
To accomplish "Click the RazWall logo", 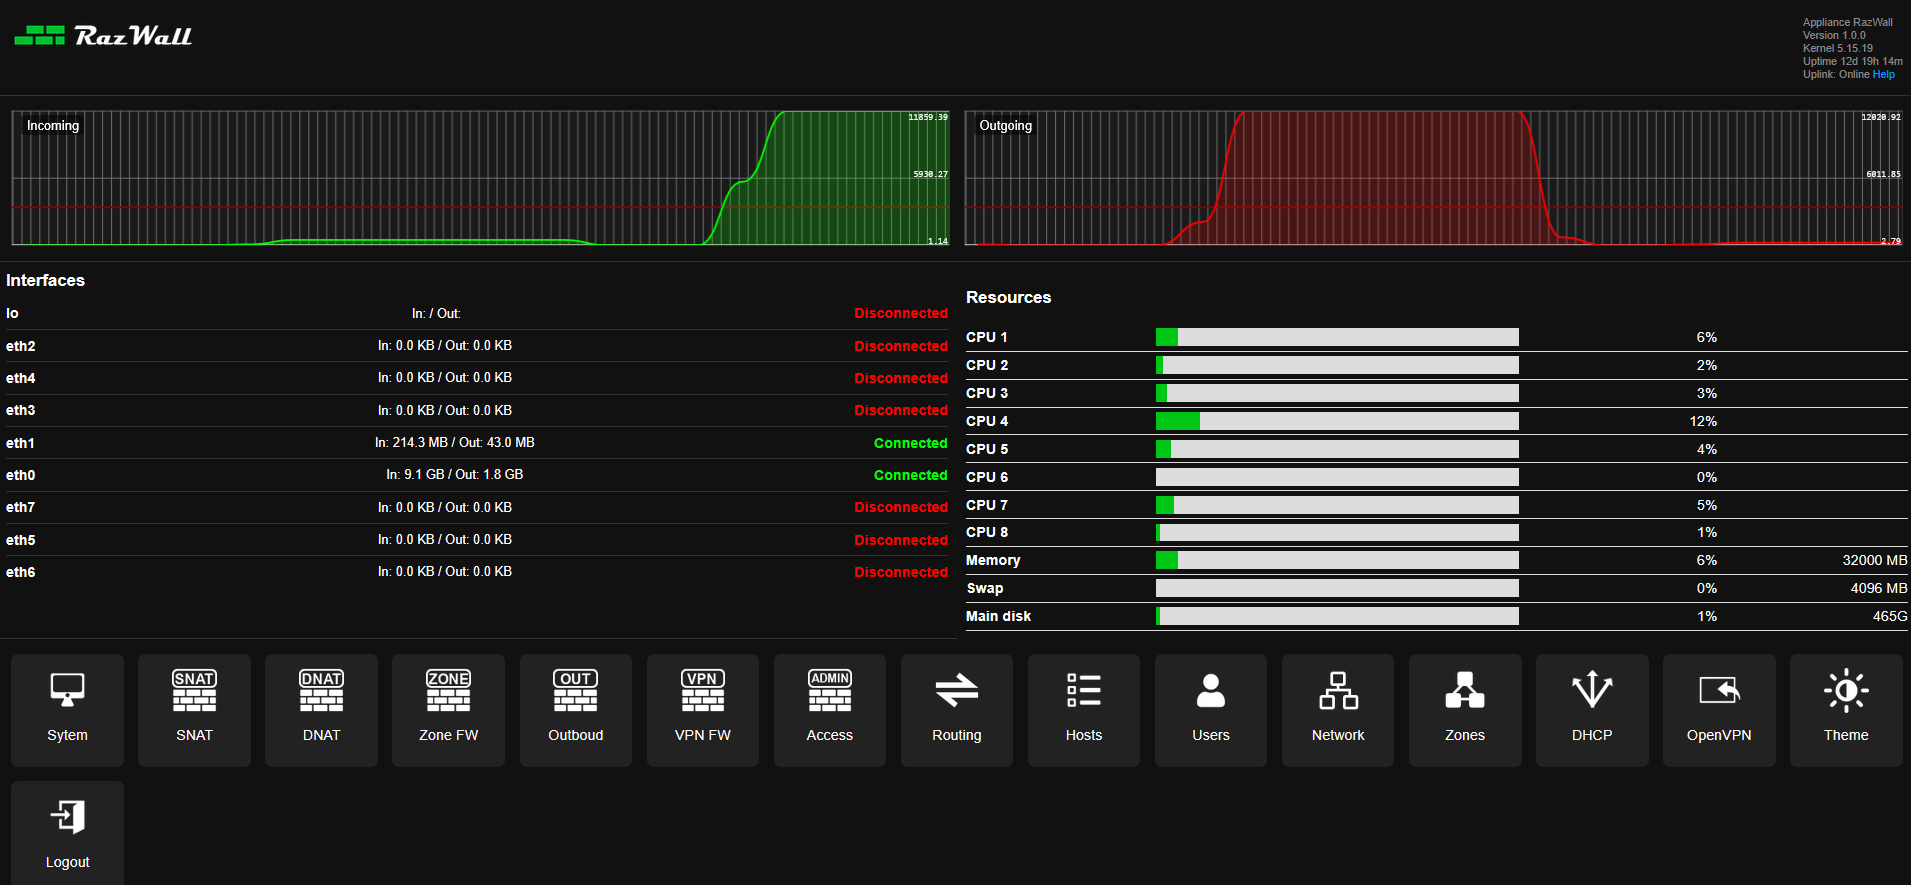I will click(103, 36).
